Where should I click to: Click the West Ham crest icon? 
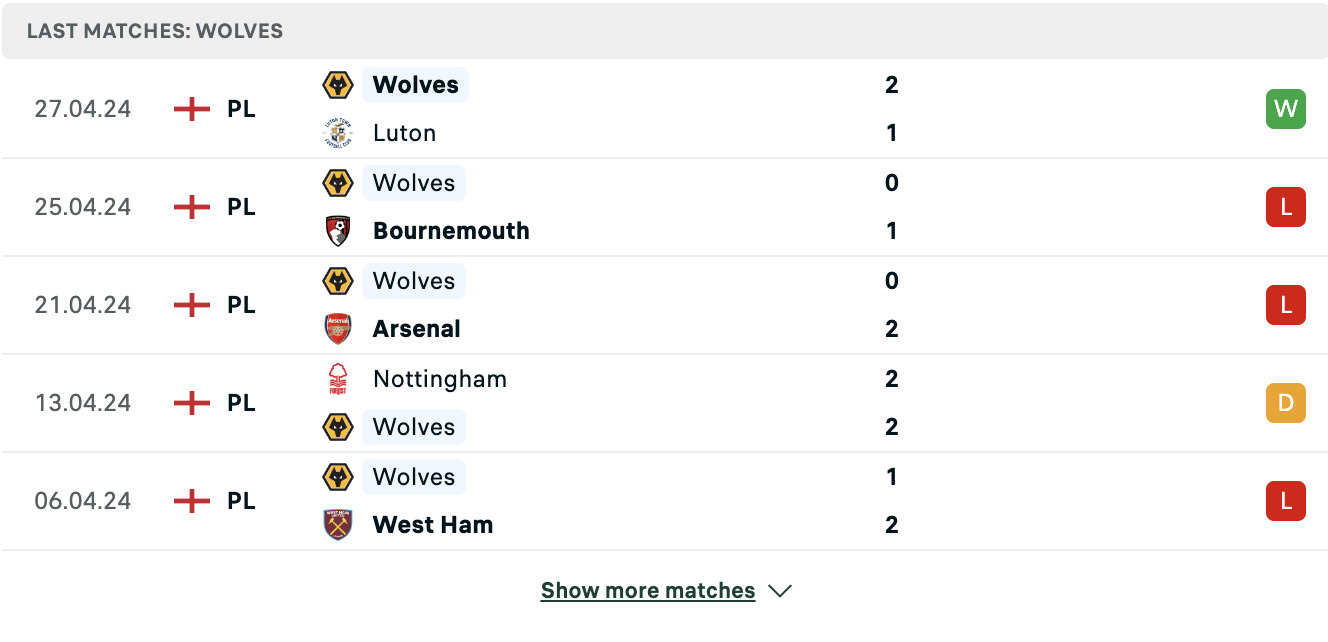(x=338, y=525)
